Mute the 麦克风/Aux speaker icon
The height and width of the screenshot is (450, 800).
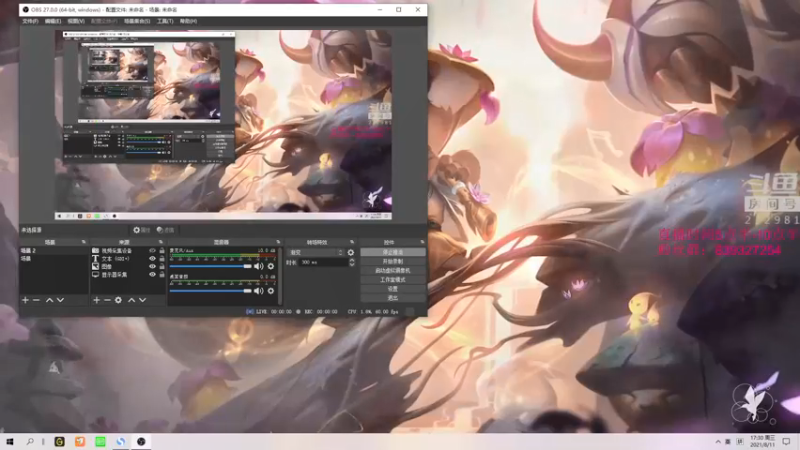pos(259,266)
